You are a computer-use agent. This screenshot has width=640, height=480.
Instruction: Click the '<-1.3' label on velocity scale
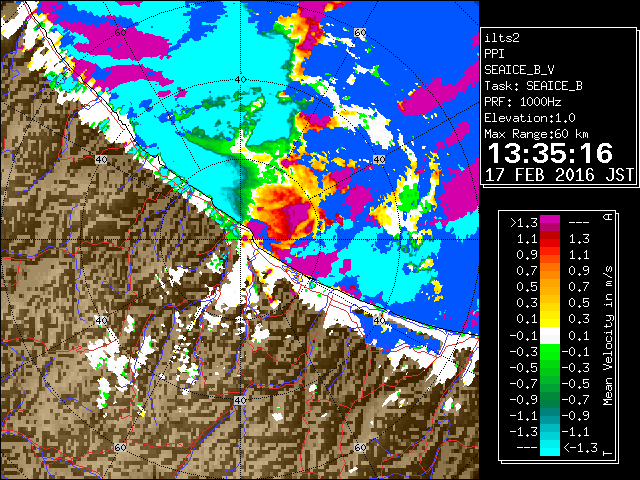click(580, 448)
